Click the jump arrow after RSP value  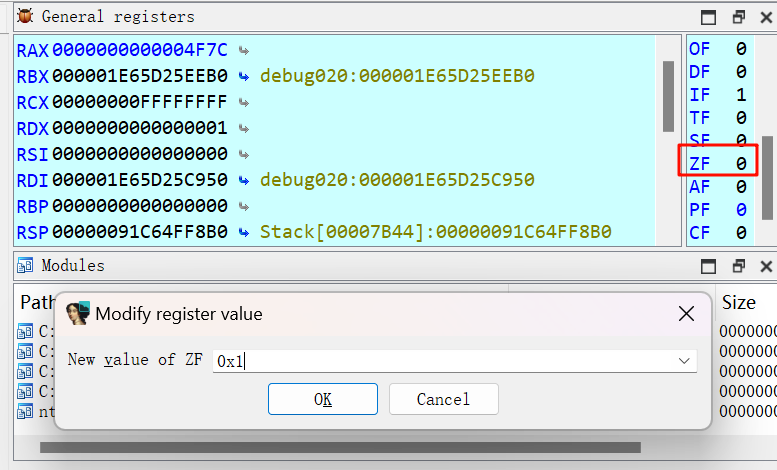click(243, 232)
